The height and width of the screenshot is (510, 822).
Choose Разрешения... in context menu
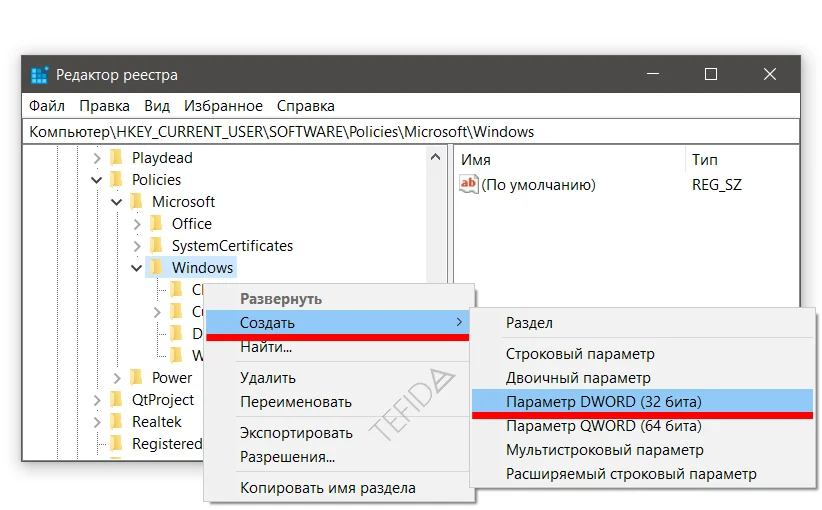click(340, 457)
